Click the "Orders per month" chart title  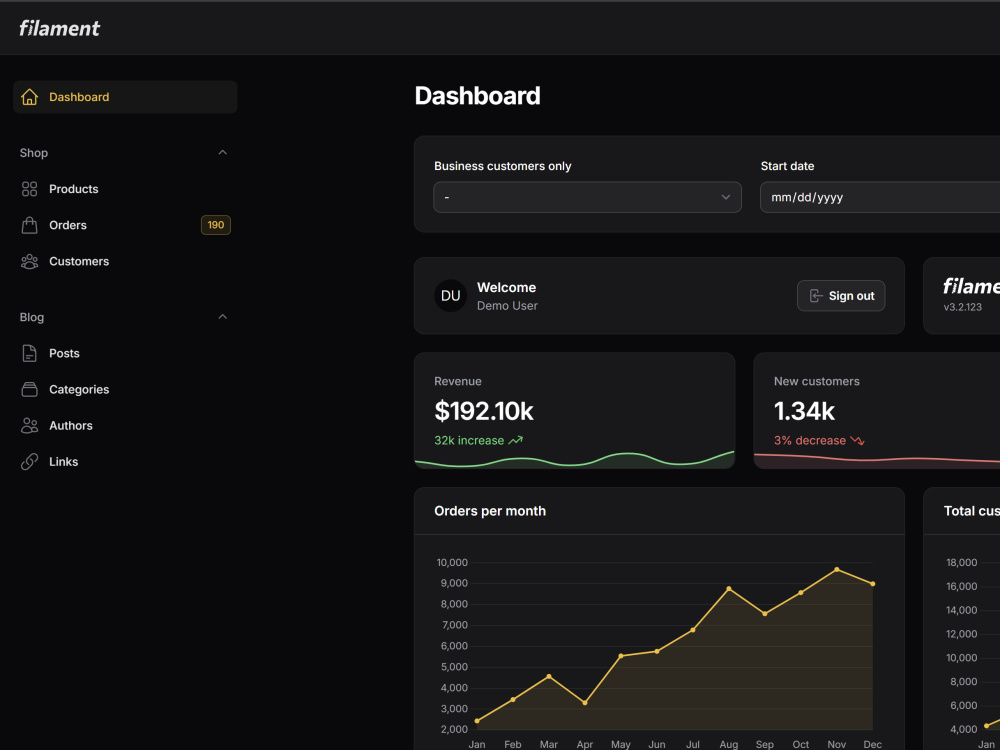pos(490,511)
